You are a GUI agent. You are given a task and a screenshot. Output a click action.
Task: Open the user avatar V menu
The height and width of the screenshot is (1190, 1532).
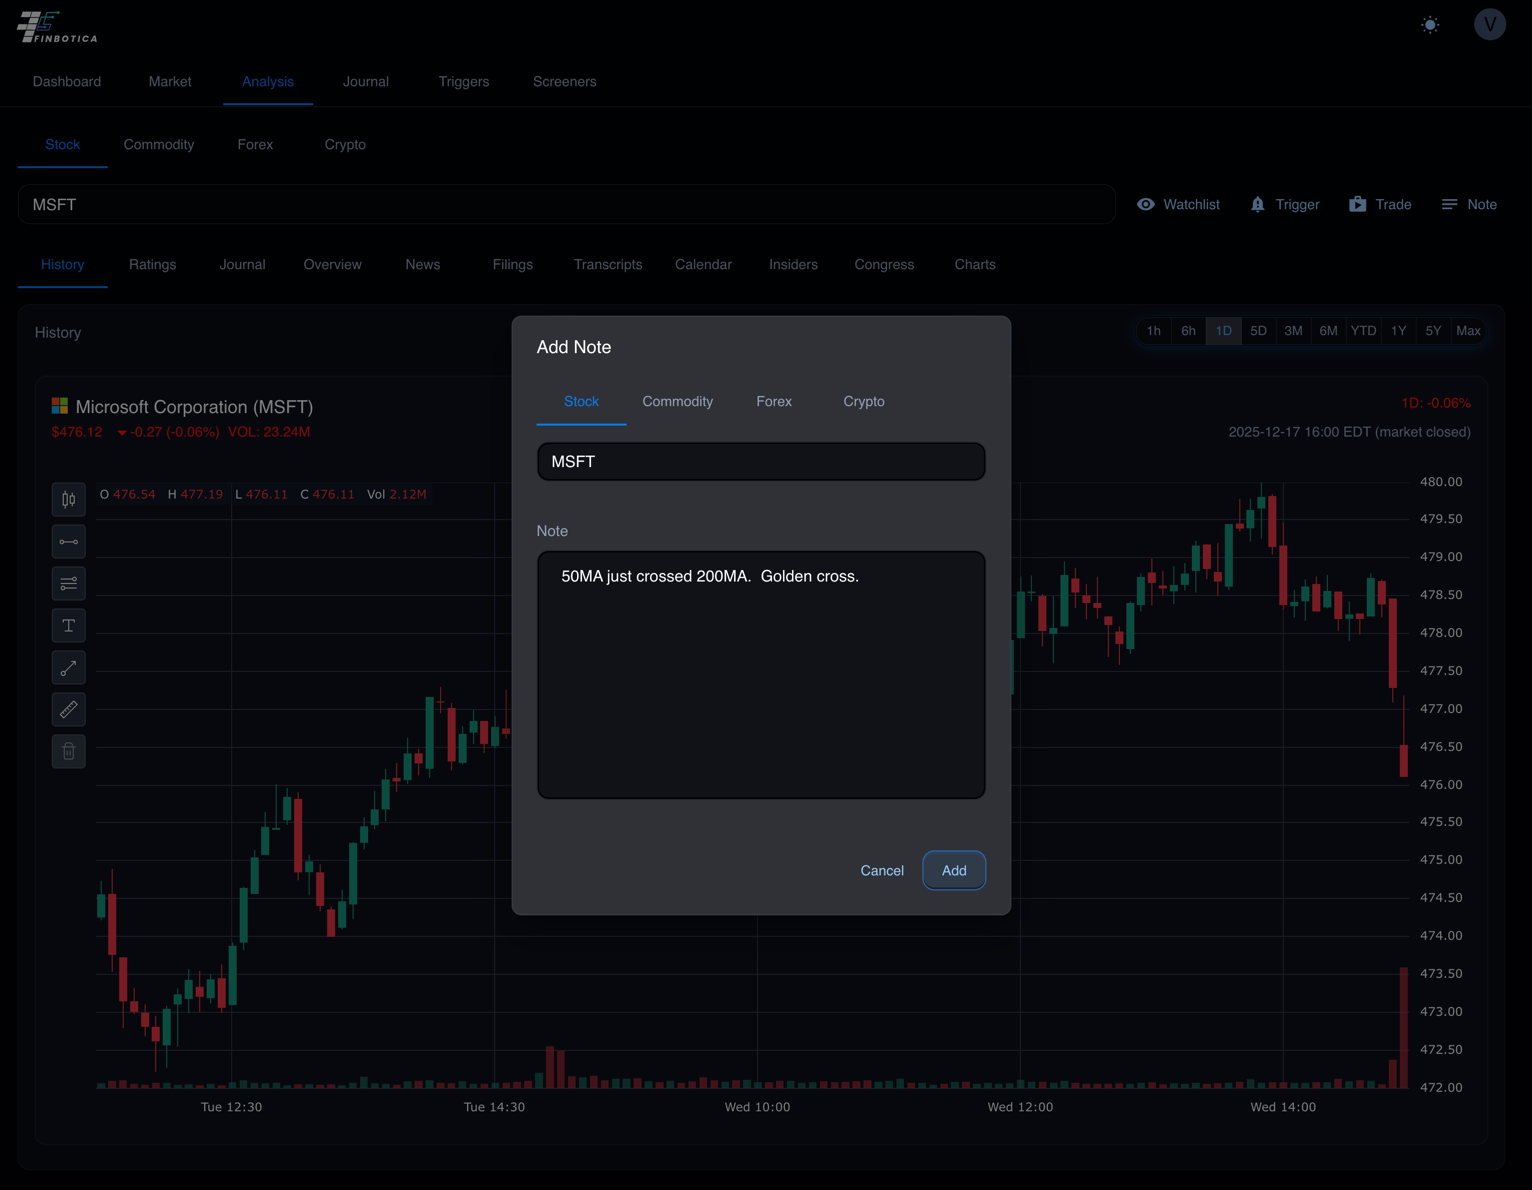pos(1489,25)
